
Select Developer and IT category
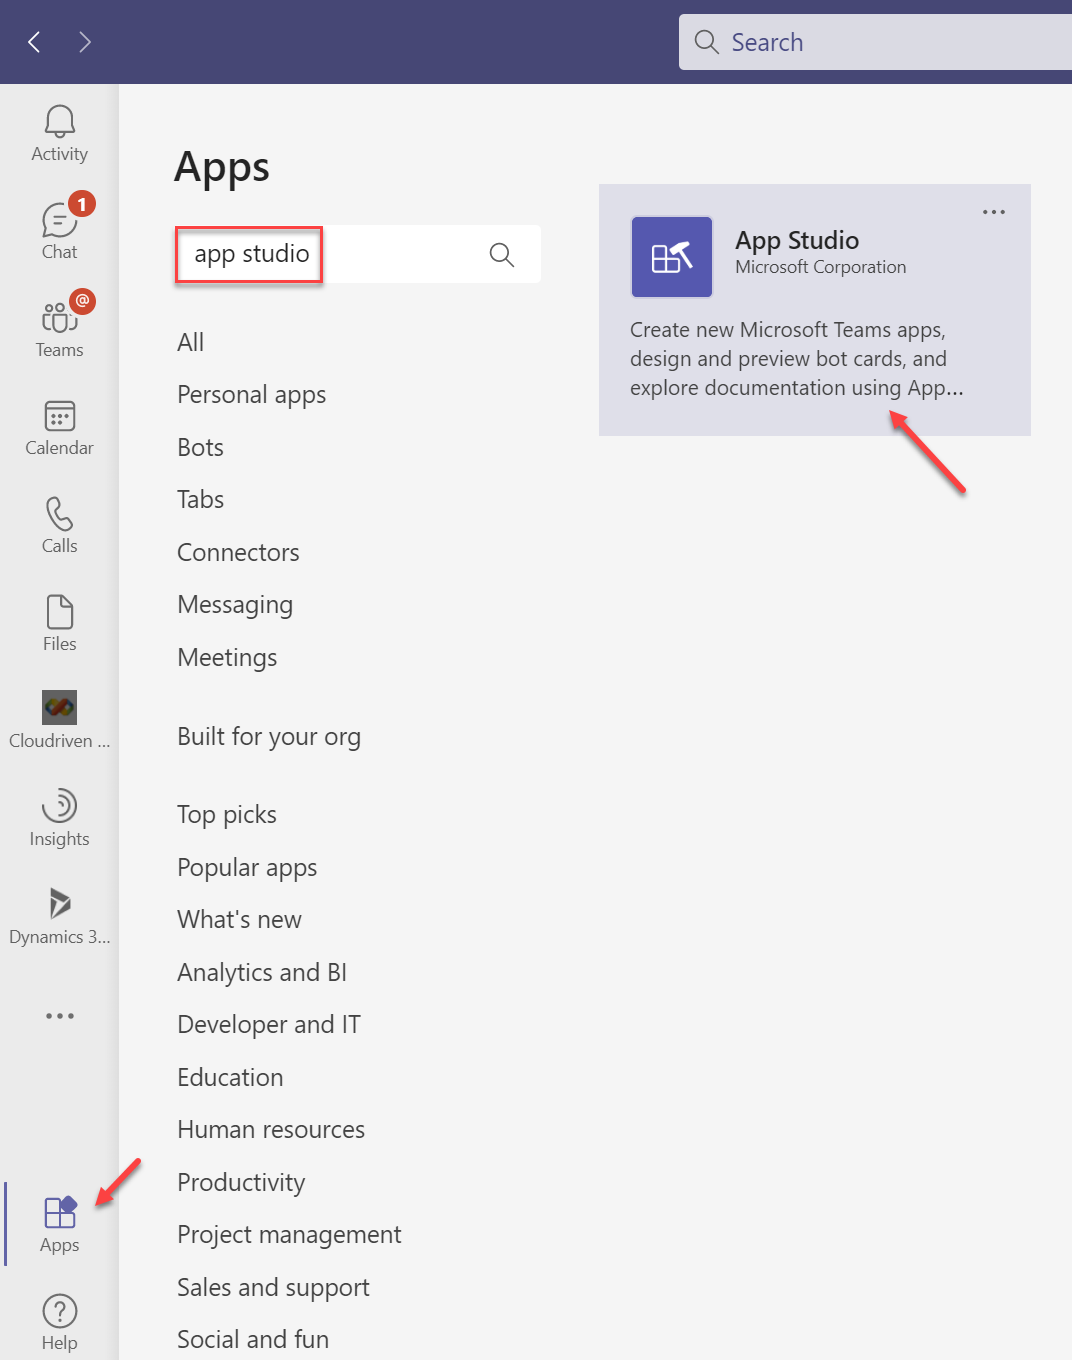click(x=268, y=1025)
